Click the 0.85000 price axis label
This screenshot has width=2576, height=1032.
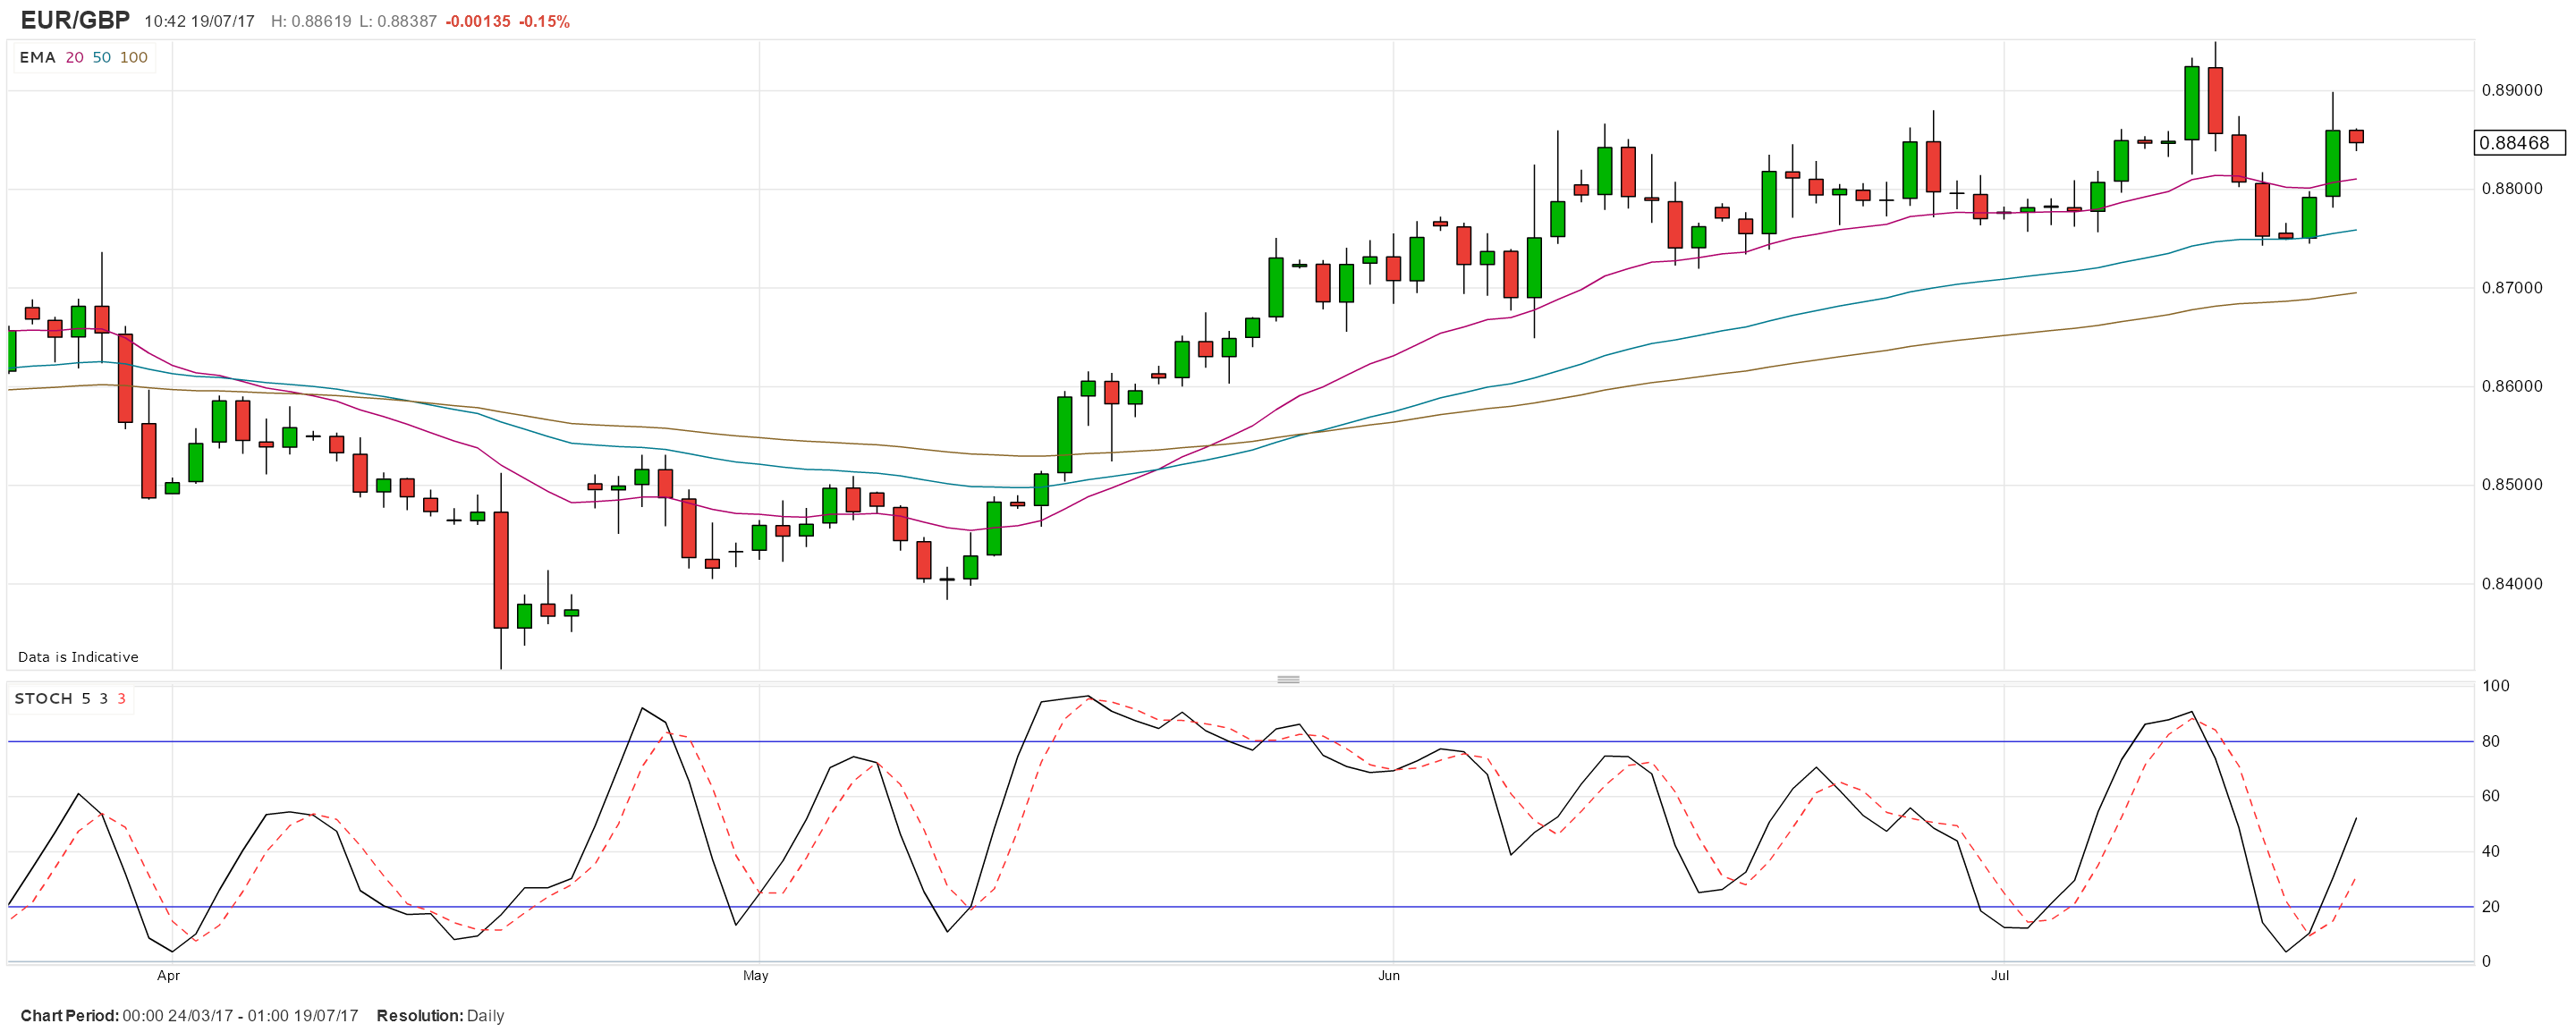(x=2512, y=484)
